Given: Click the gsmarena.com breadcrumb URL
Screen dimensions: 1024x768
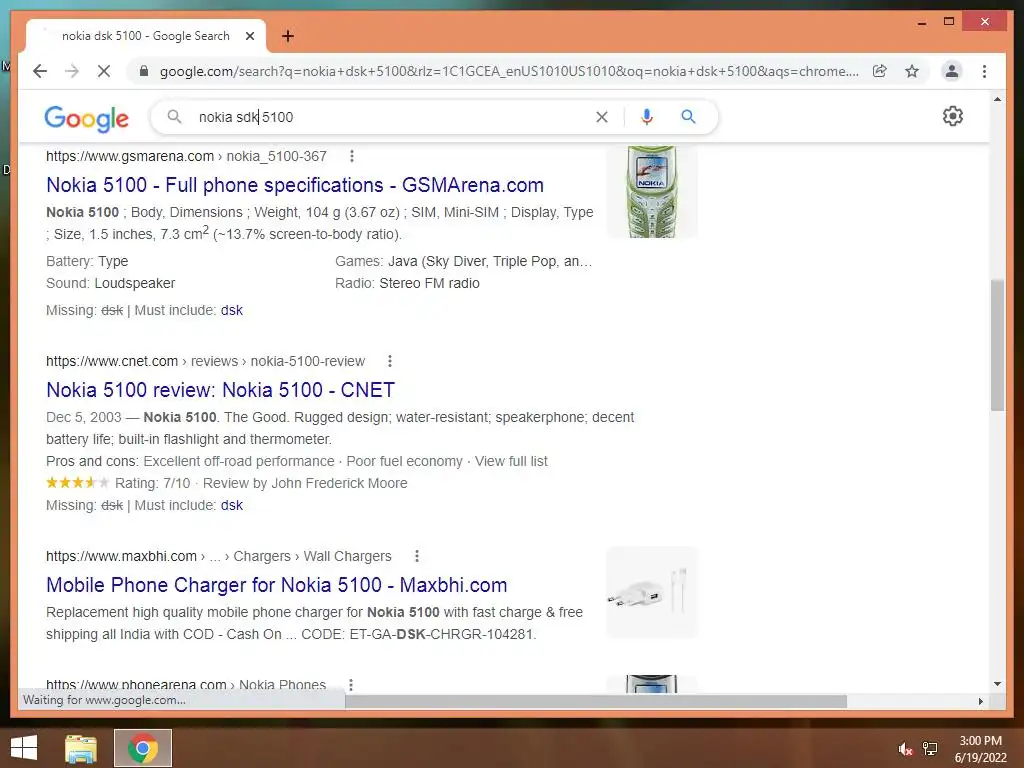Looking at the screenshot, I should coord(186,156).
